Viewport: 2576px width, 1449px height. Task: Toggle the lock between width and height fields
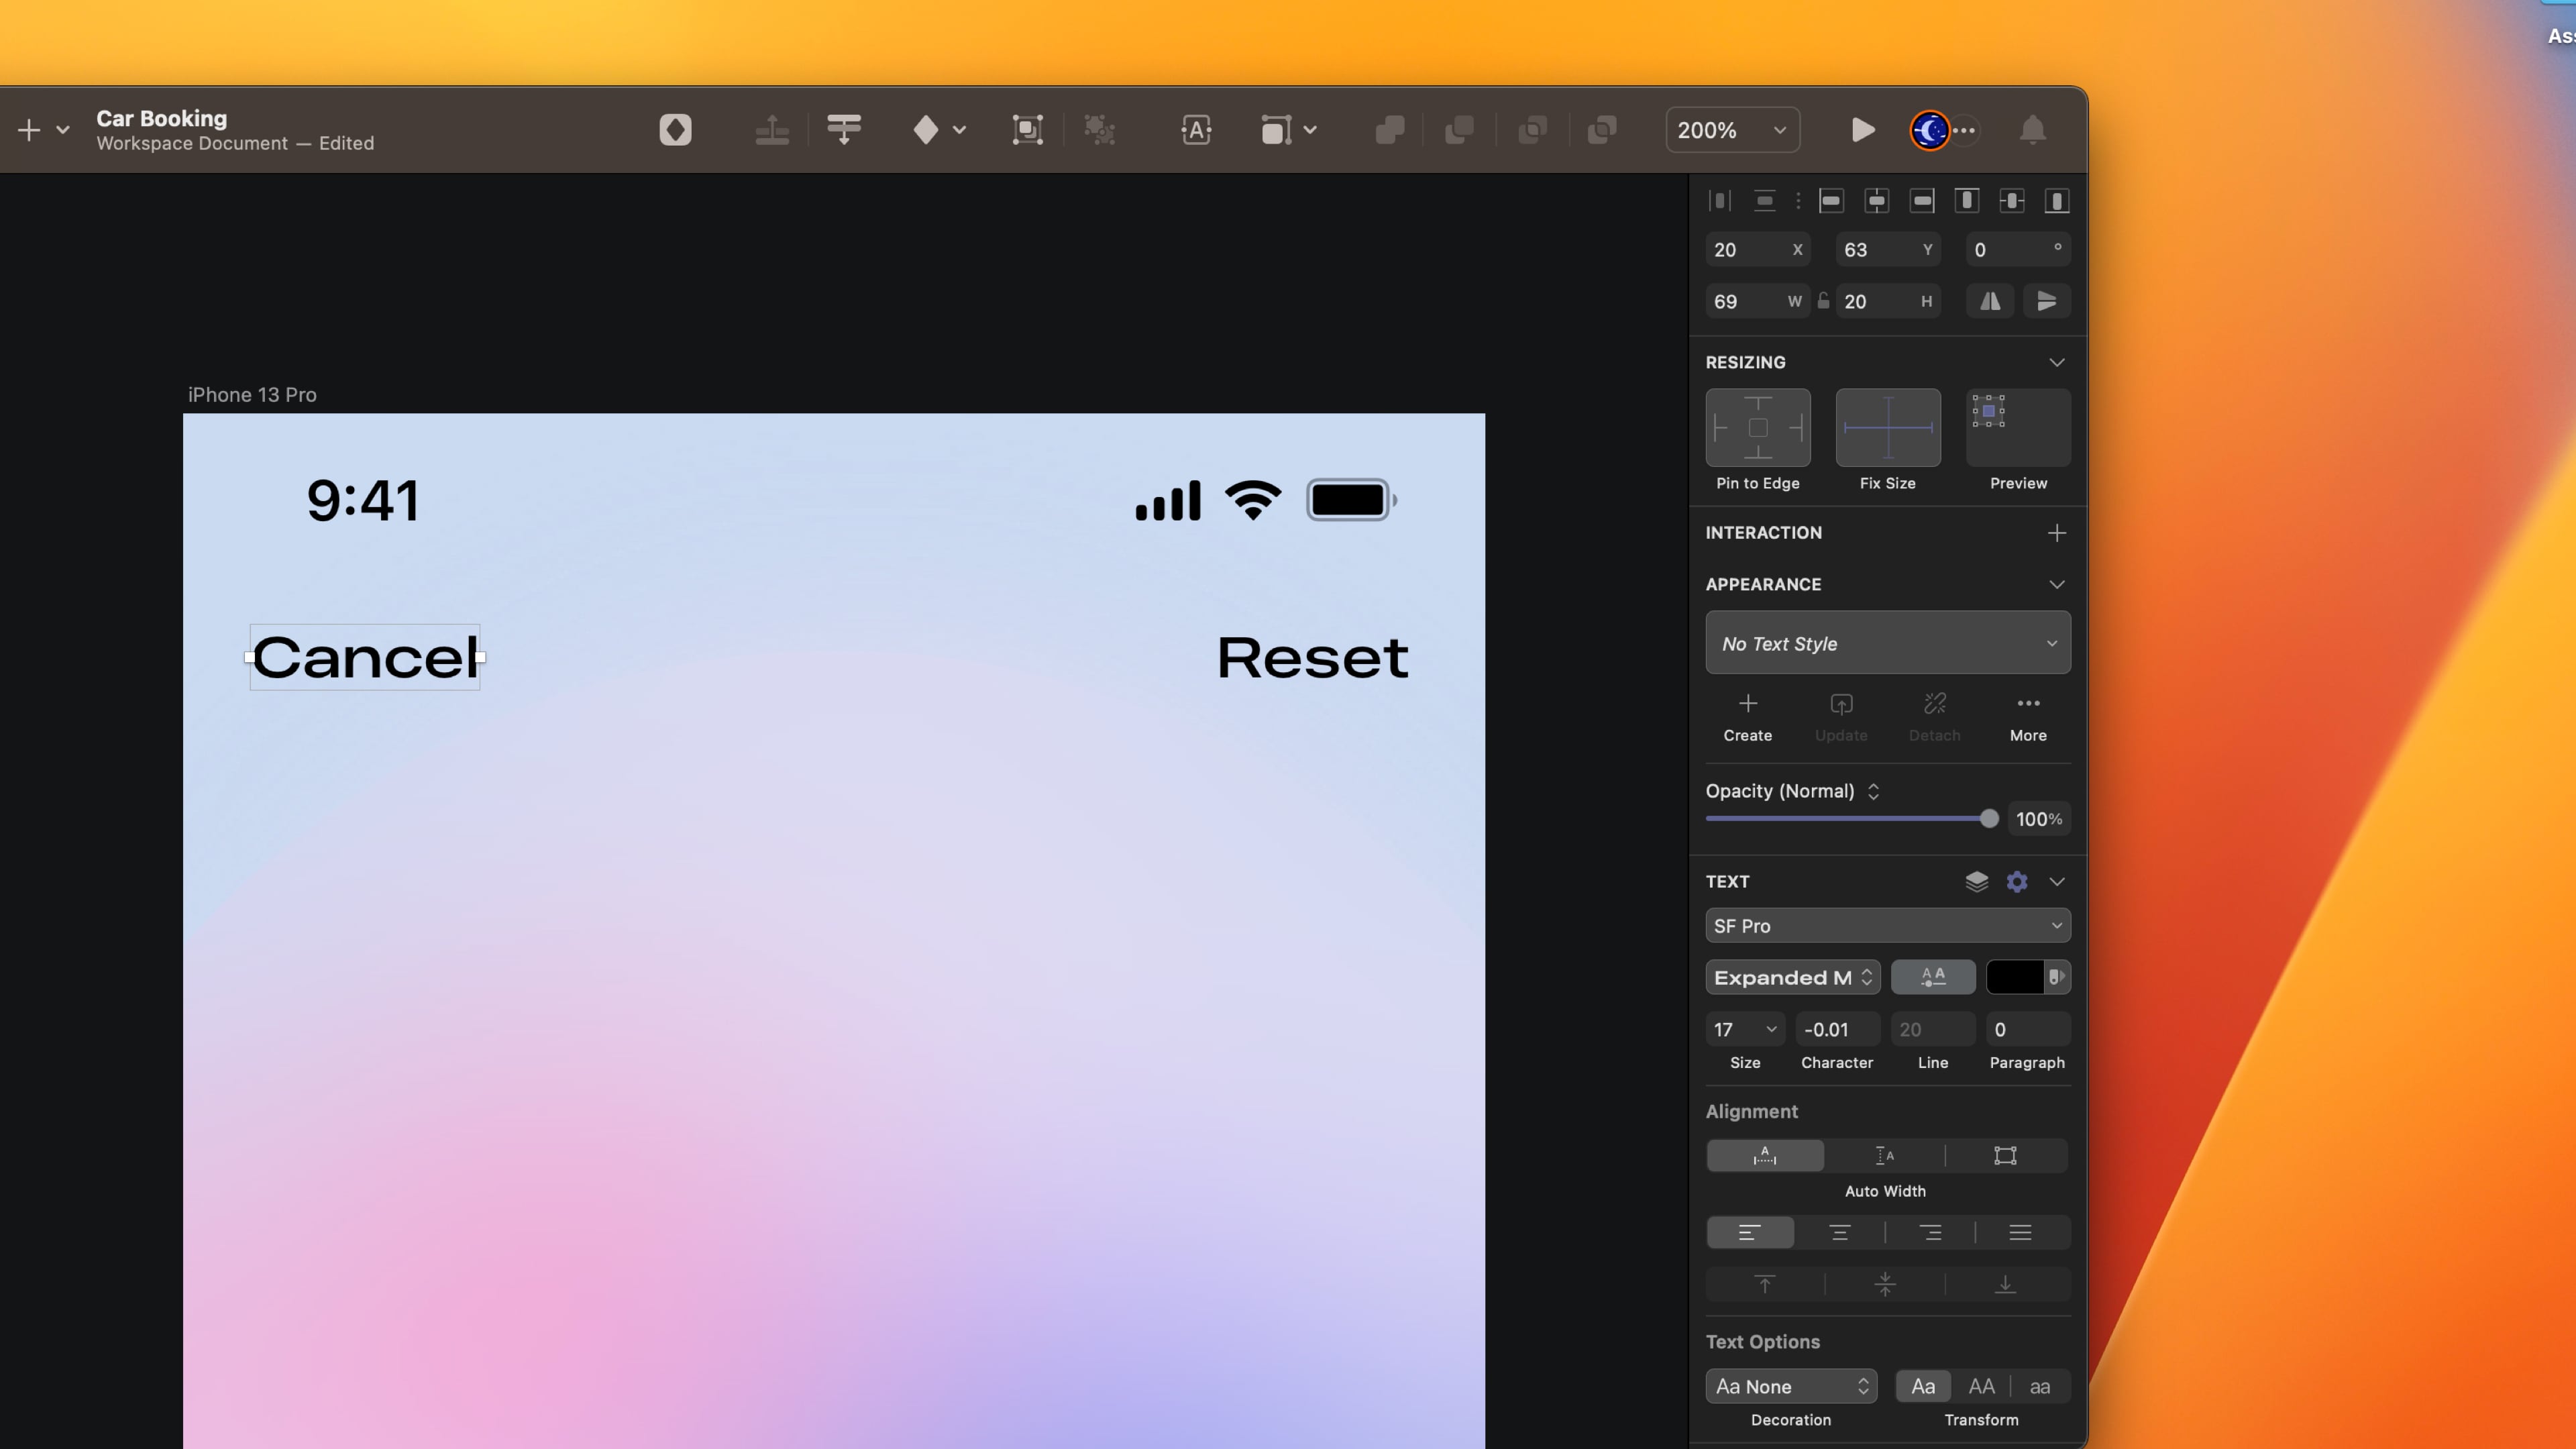click(x=1823, y=300)
